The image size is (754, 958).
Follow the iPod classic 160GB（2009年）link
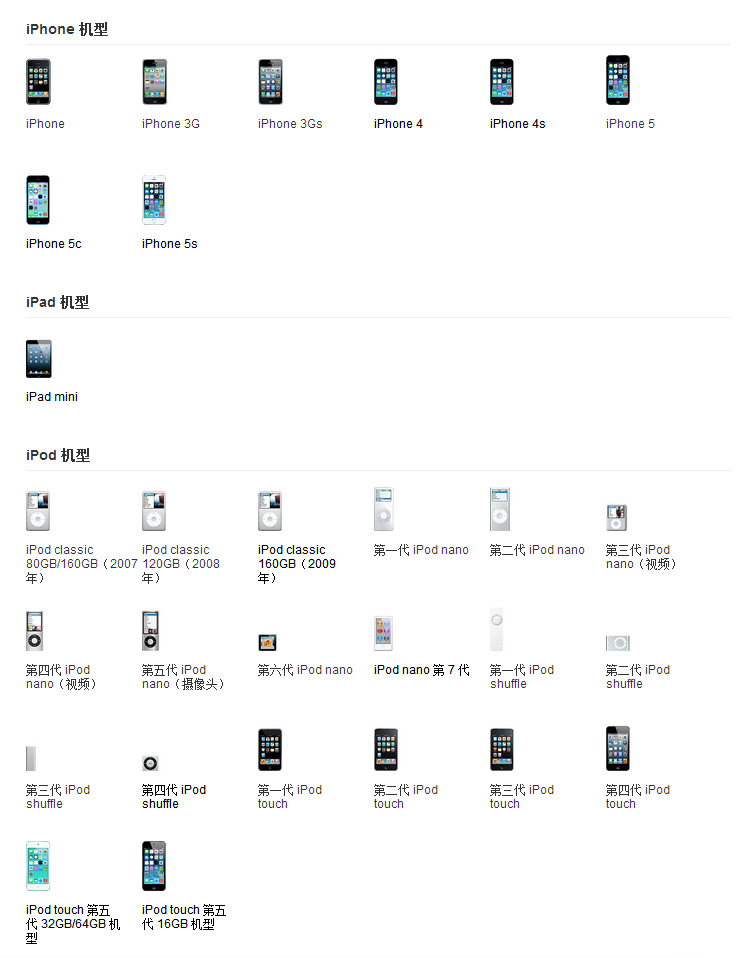(x=297, y=563)
